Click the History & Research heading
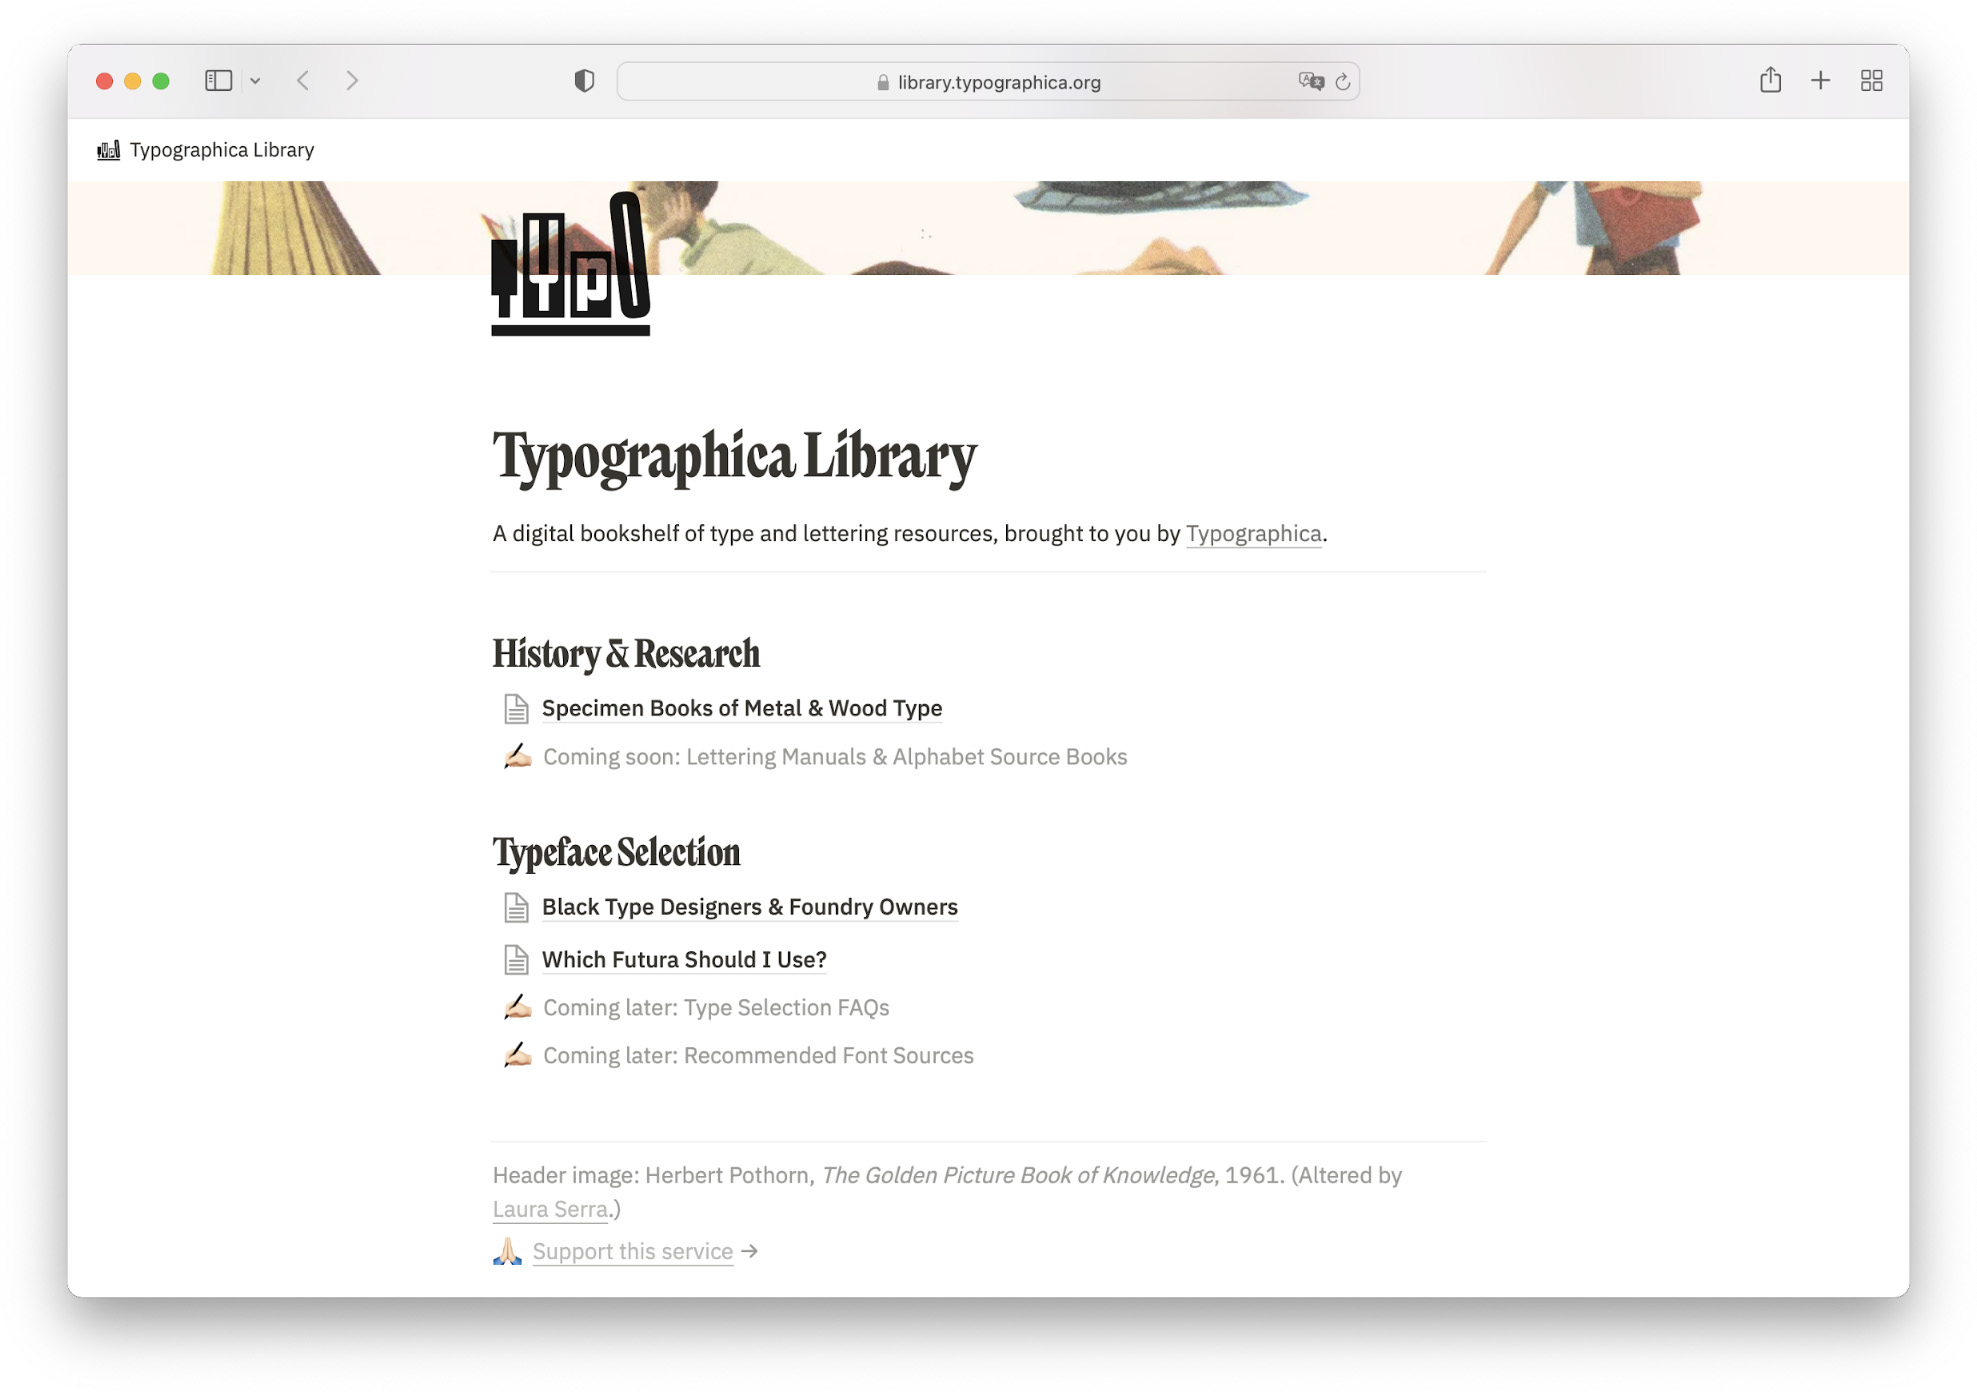Screen dimensions: 1977x1392 click(x=626, y=654)
